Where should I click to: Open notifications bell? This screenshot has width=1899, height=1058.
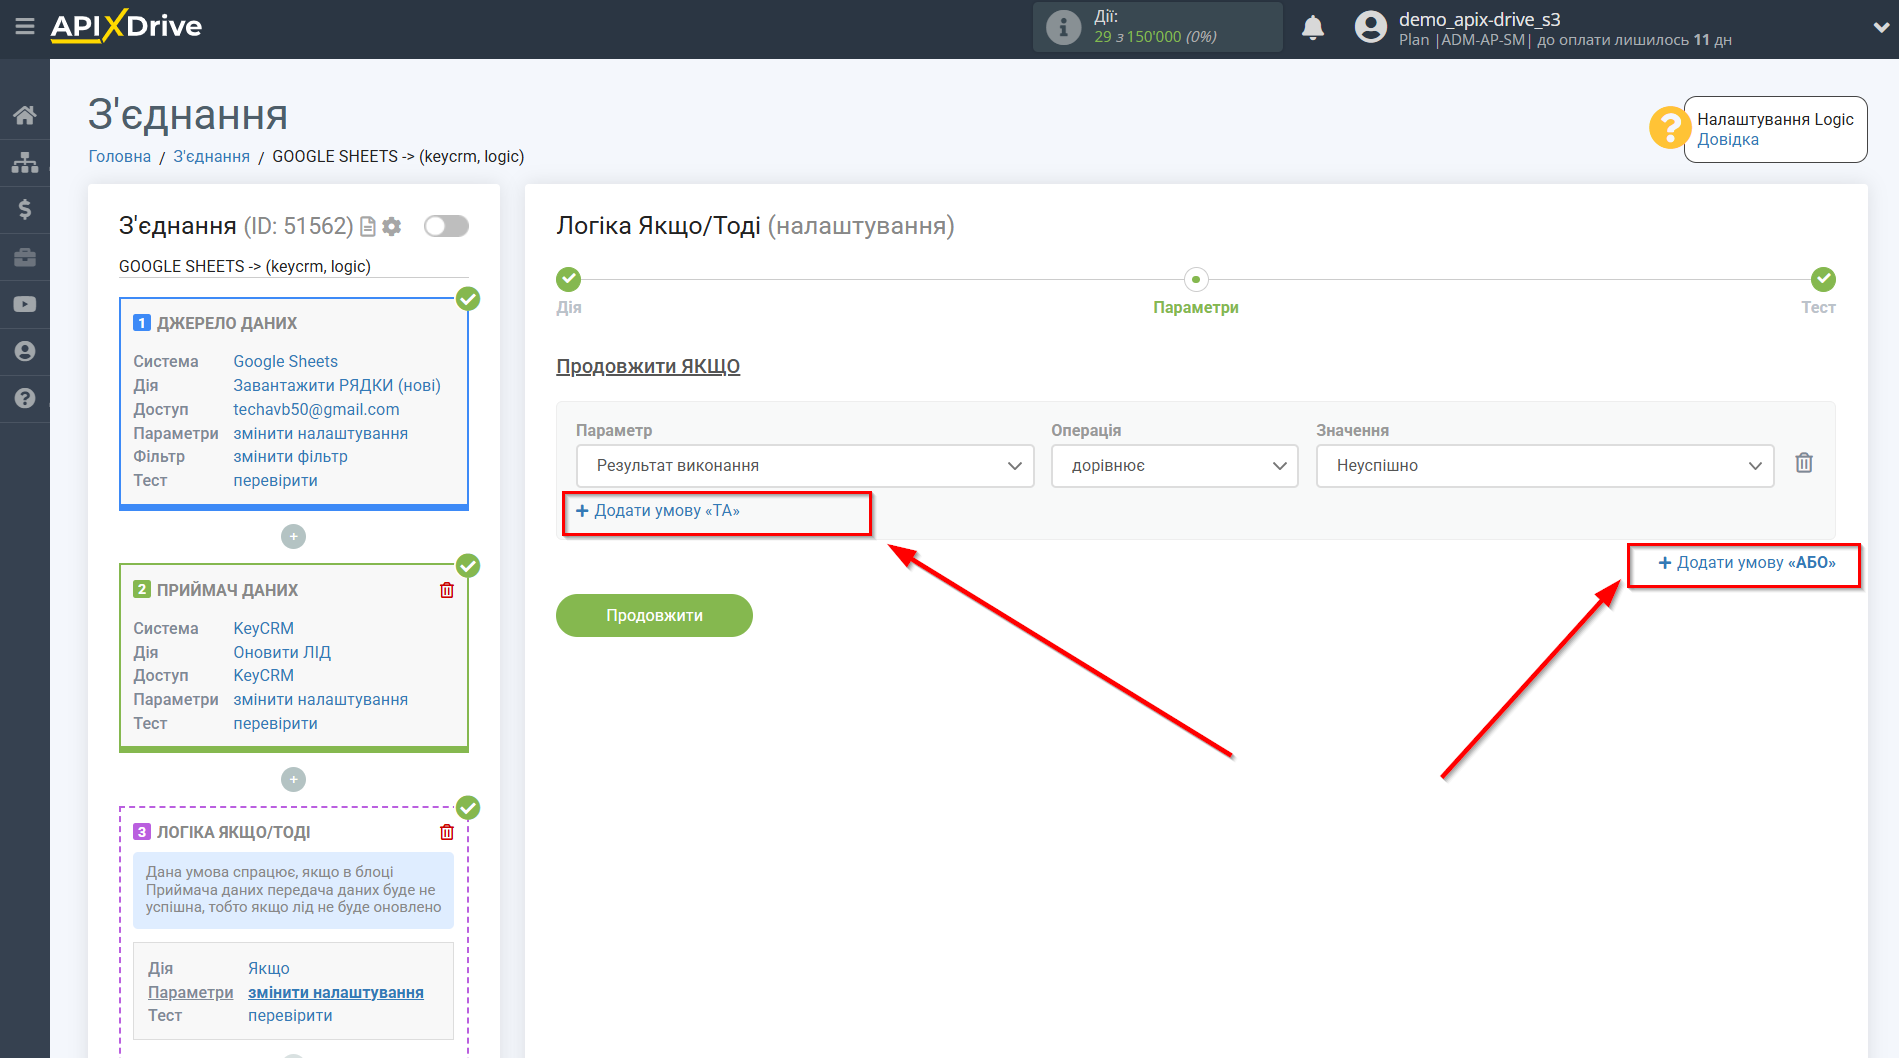(1312, 28)
